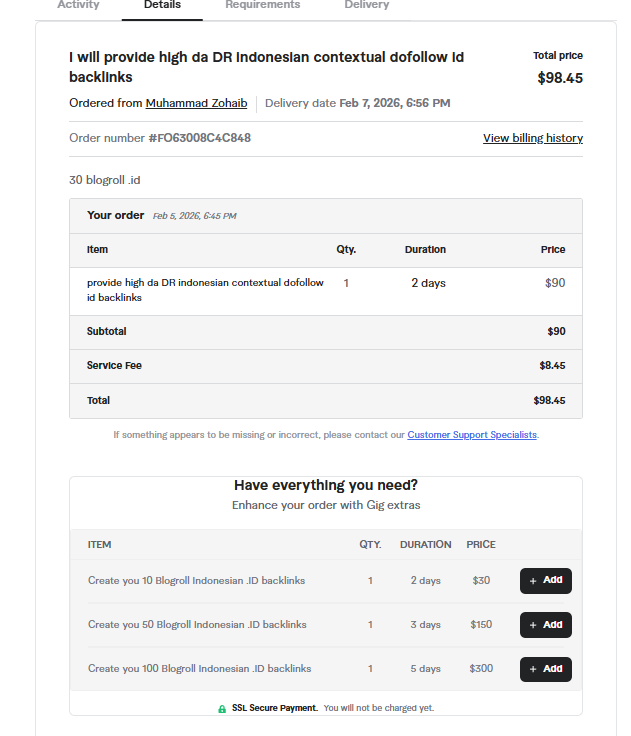Click 'Have everything you need?' heading
The height and width of the screenshot is (736, 631).
coord(326,485)
